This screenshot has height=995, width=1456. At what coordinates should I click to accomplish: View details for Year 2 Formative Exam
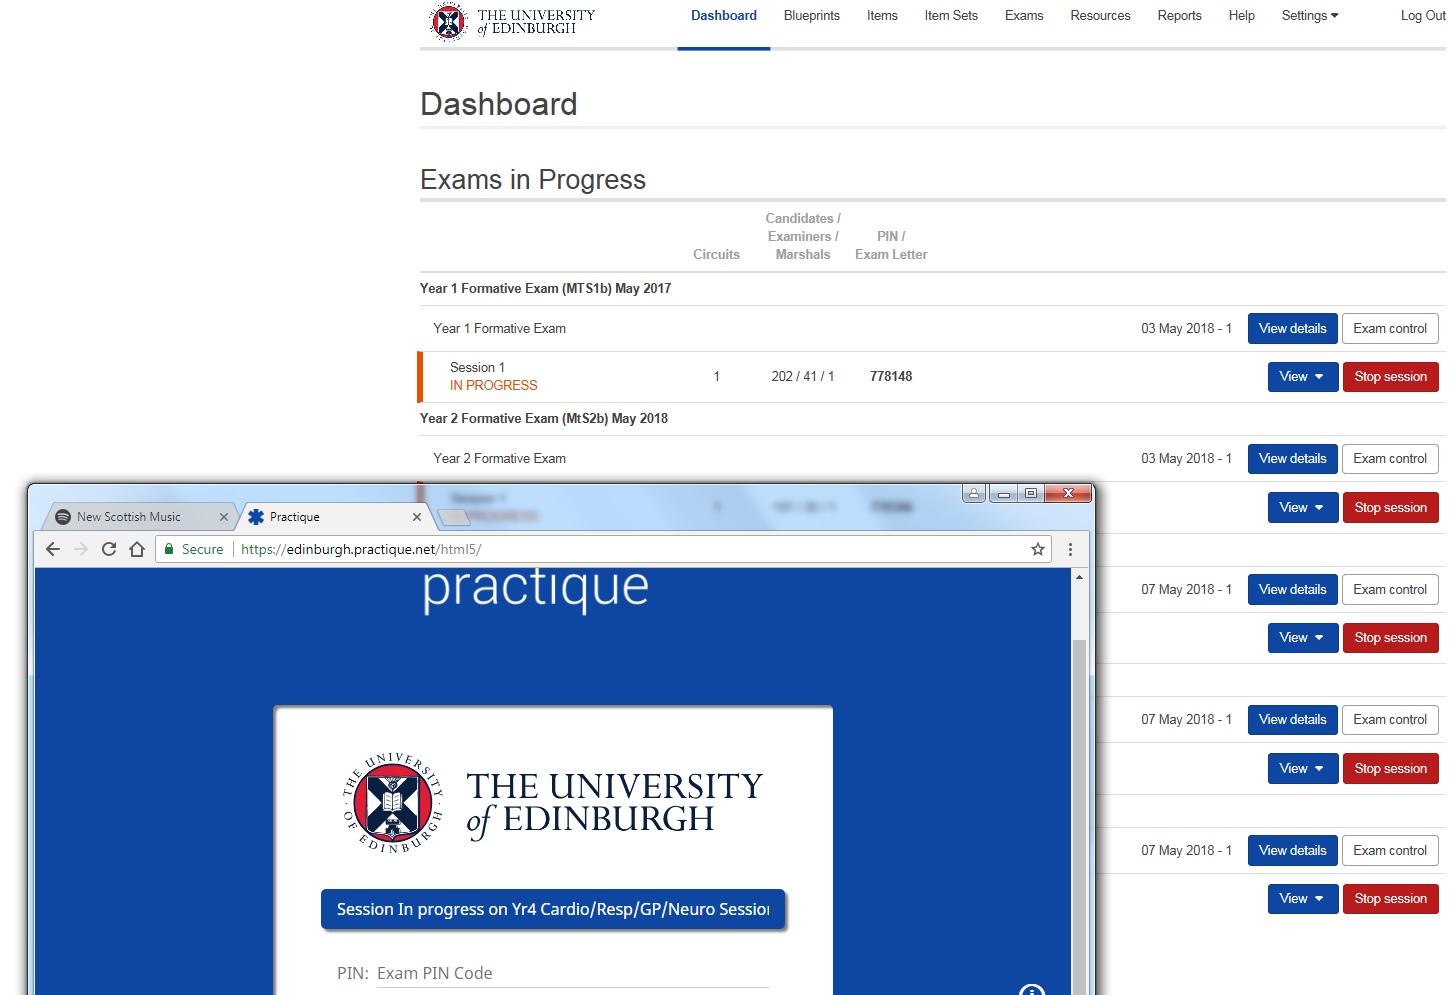coord(1293,459)
